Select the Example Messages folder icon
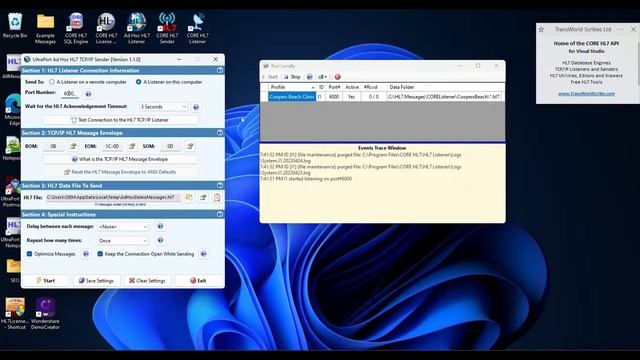640x360 pixels. [45, 28]
